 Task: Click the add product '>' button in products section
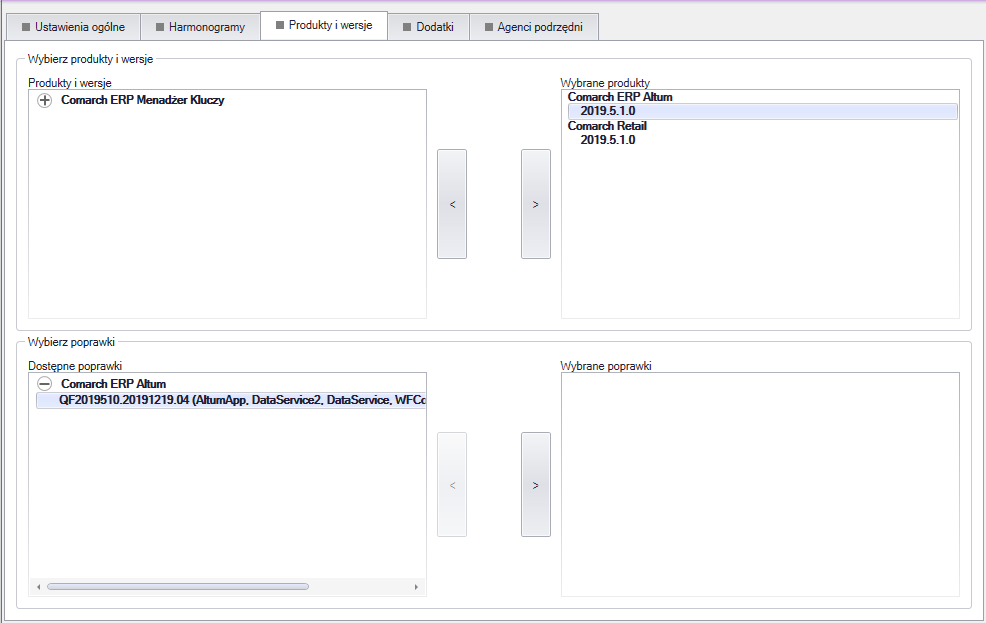click(536, 204)
